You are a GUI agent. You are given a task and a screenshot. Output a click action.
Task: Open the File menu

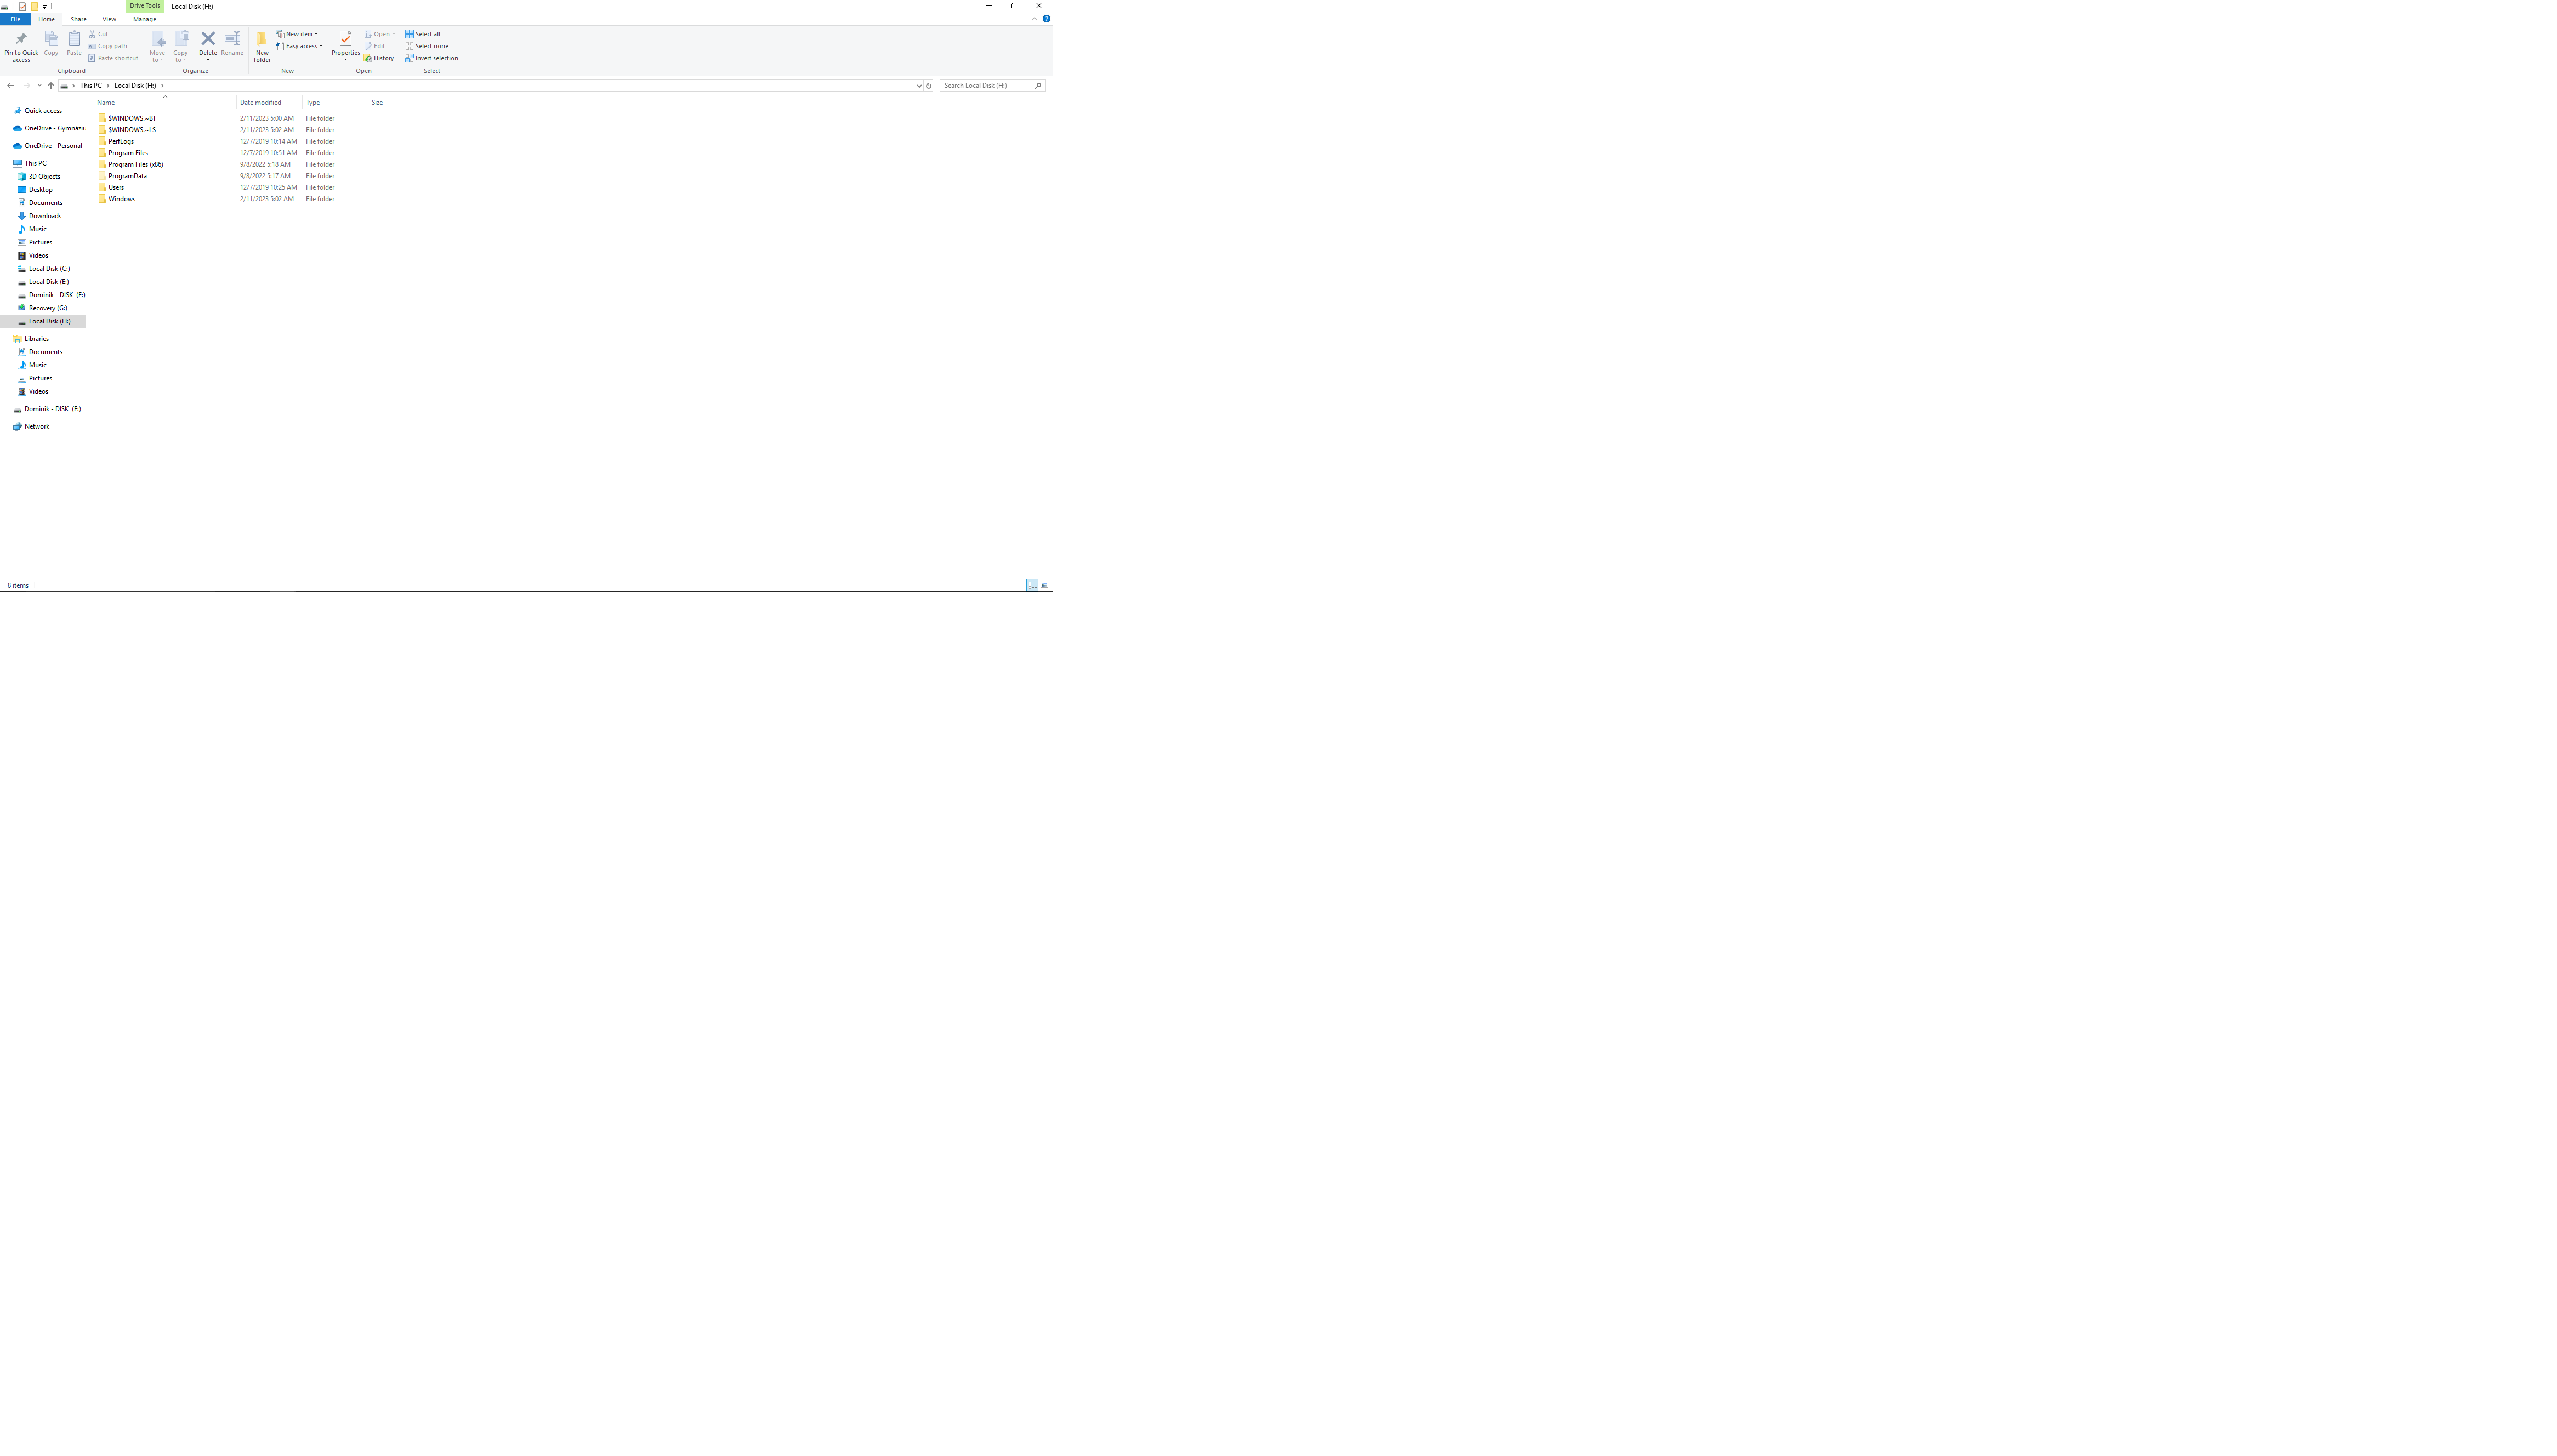point(15,19)
